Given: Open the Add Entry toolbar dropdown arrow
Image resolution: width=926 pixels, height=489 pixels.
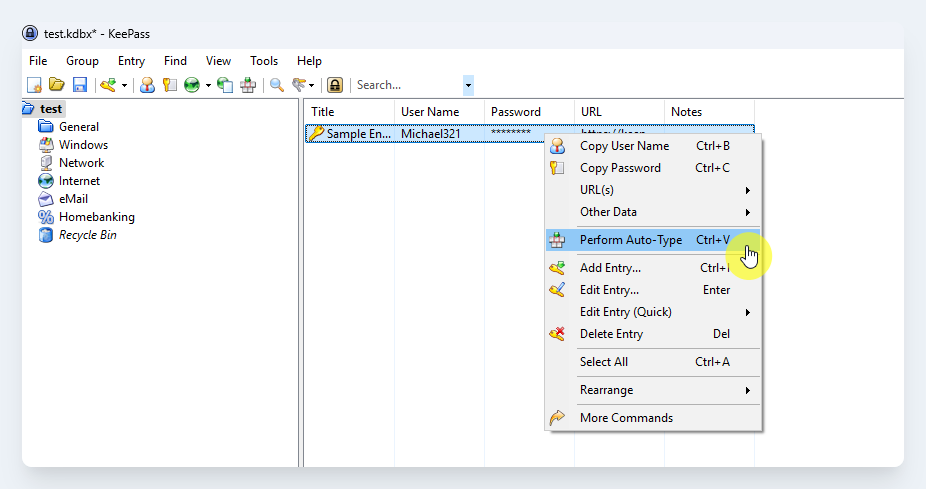Looking at the screenshot, I should (124, 85).
